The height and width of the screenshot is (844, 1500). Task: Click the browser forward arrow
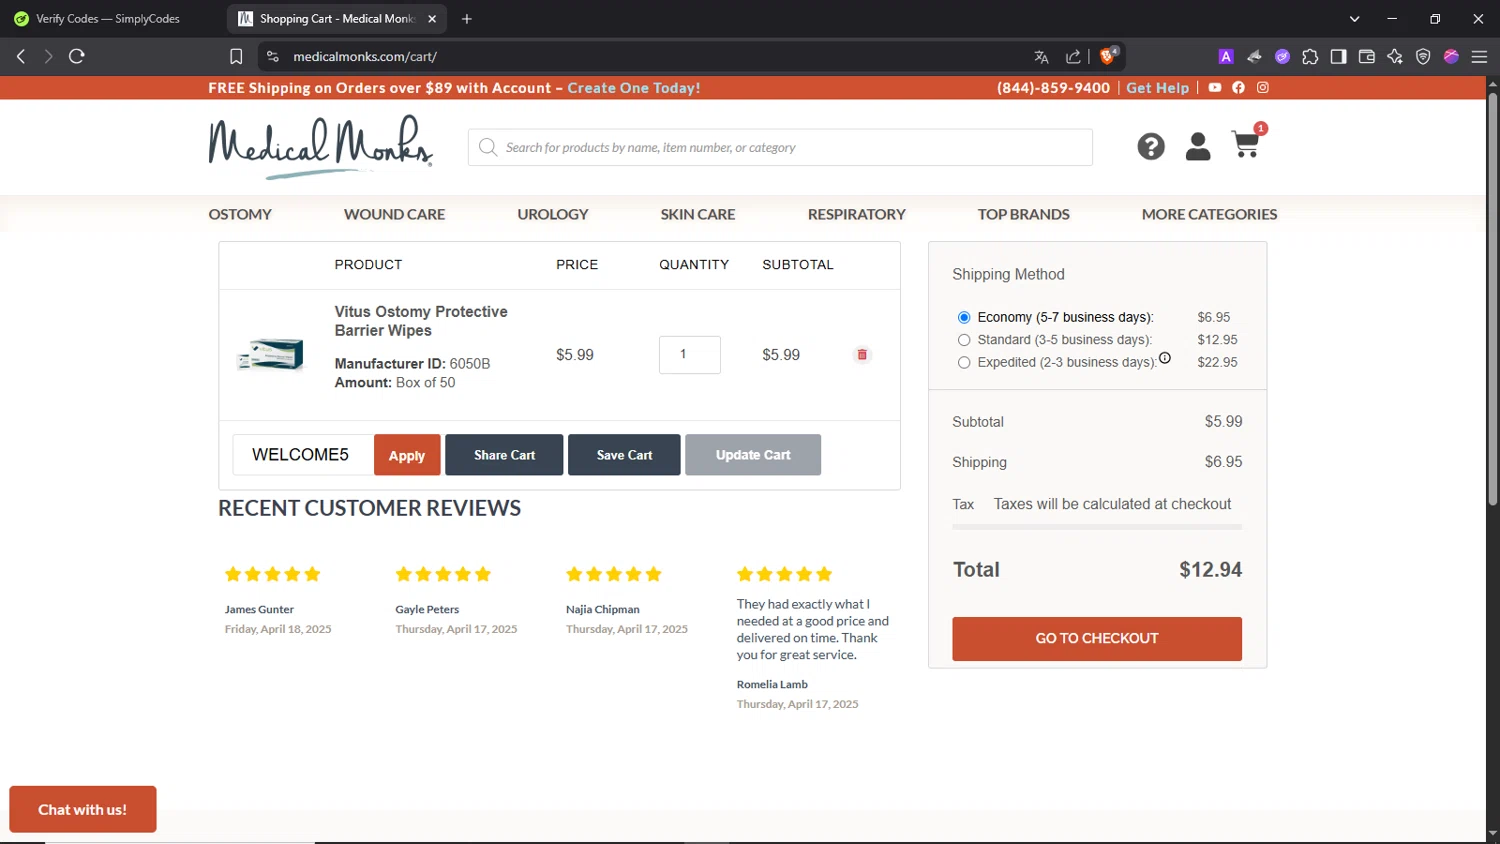[x=48, y=57]
